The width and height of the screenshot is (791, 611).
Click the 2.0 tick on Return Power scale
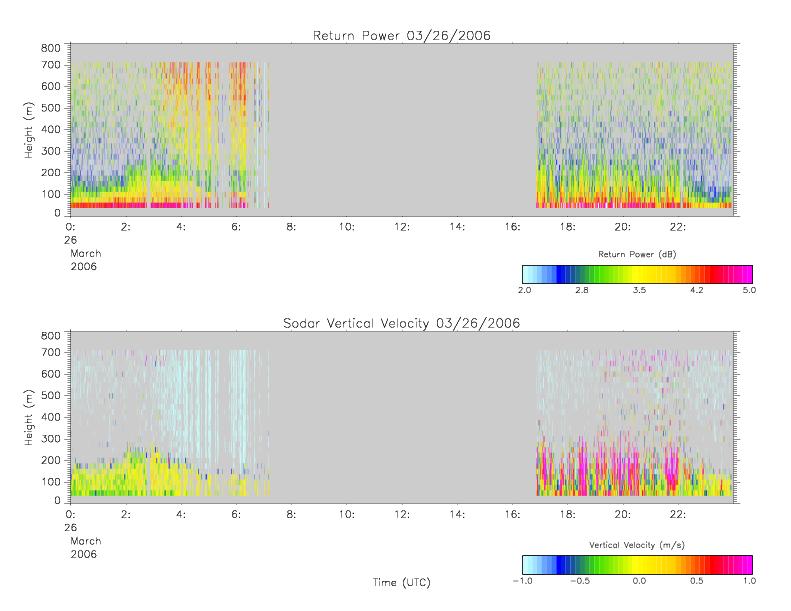(x=524, y=290)
